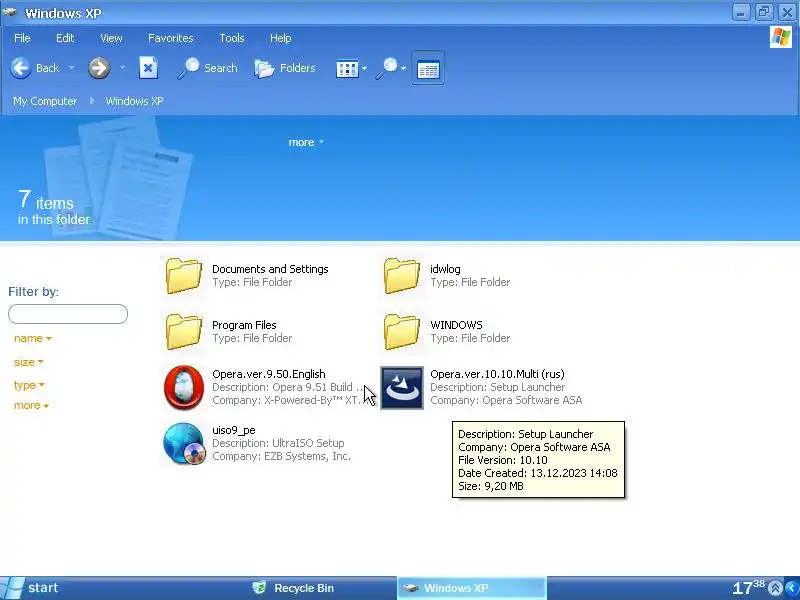
Task: Click the 'Program Files' name text
Action: click(244, 325)
